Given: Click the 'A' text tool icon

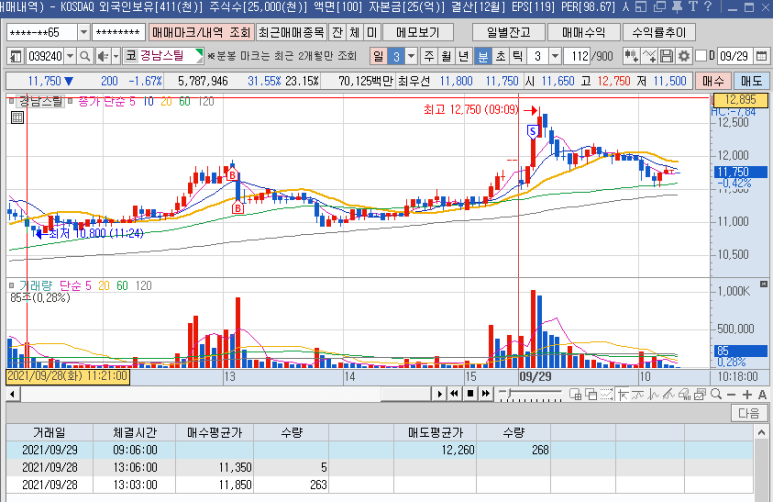Looking at the screenshot, I should coord(762,394).
